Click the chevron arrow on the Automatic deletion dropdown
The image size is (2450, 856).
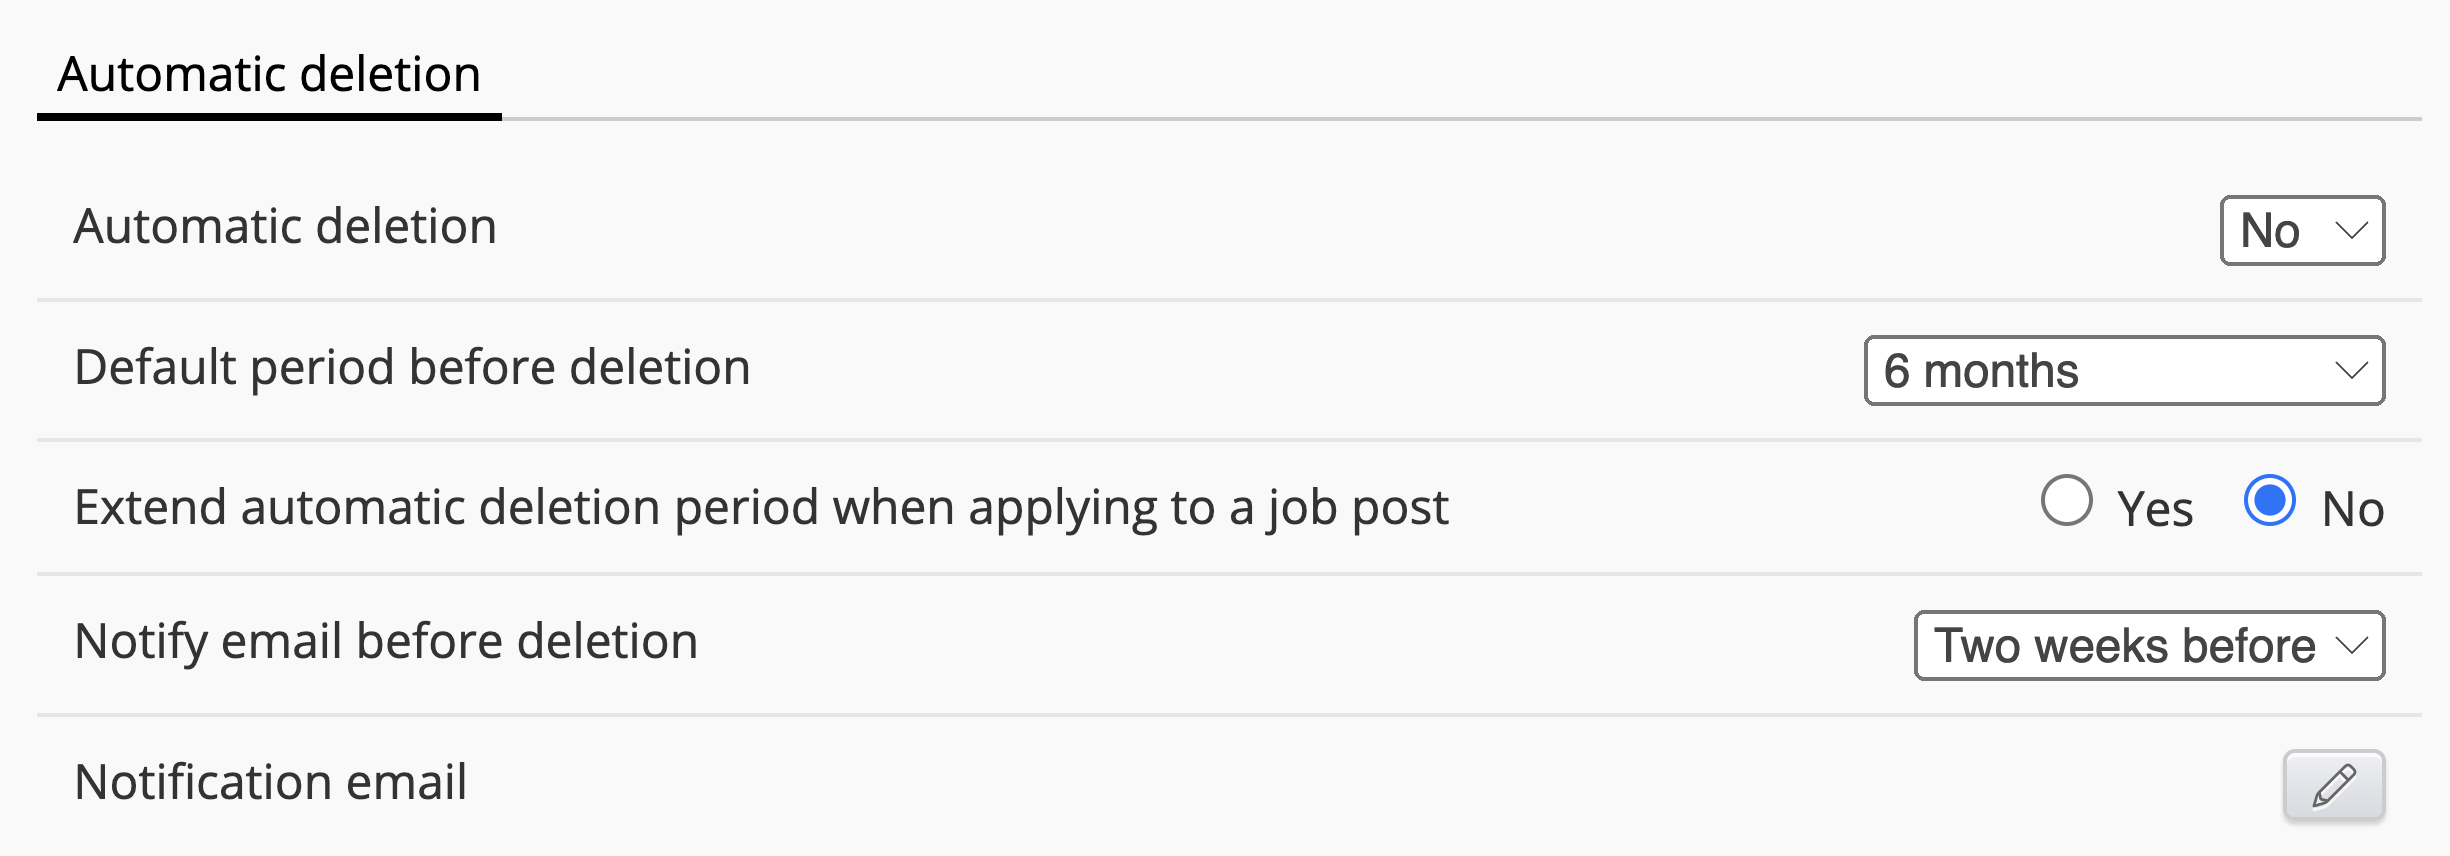(2351, 231)
